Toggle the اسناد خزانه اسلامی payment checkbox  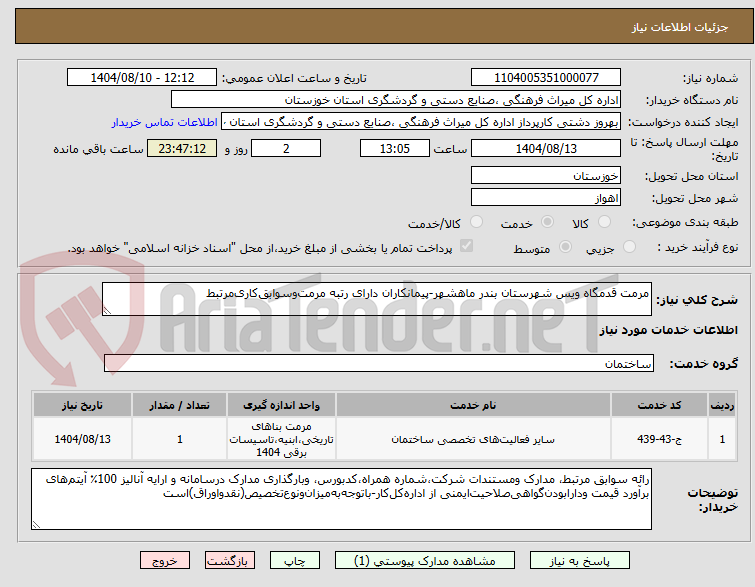click(466, 246)
